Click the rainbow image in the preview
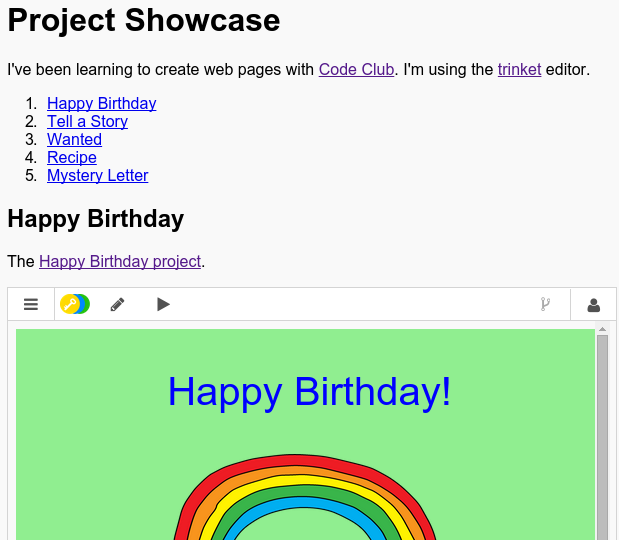The width and height of the screenshot is (619, 540). point(305,497)
